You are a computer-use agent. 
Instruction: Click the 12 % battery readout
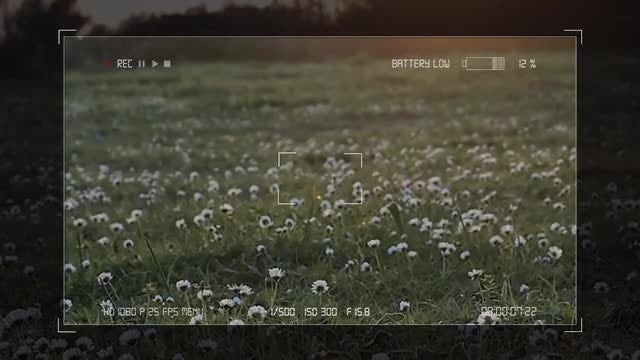click(x=527, y=64)
